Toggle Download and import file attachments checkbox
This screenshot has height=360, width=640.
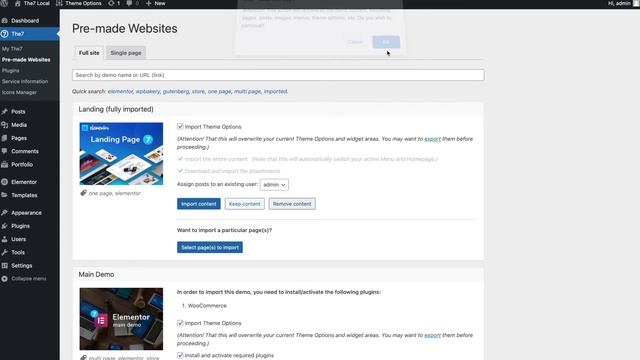(180, 171)
